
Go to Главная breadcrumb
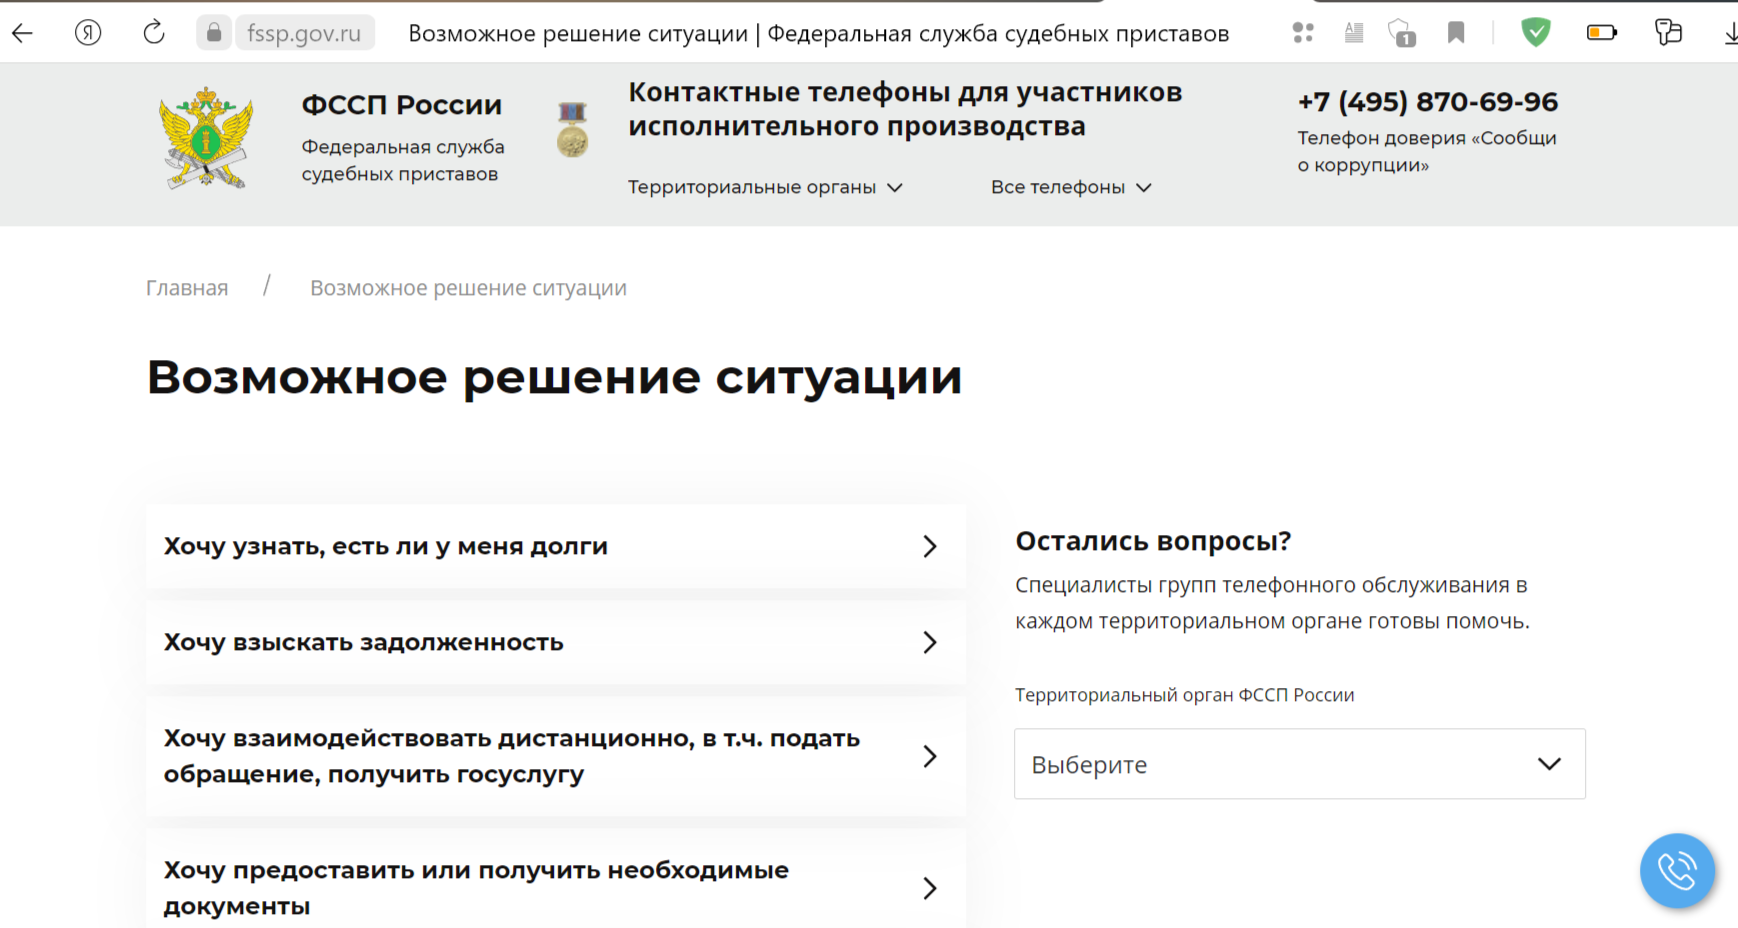pyautogui.click(x=187, y=288)
